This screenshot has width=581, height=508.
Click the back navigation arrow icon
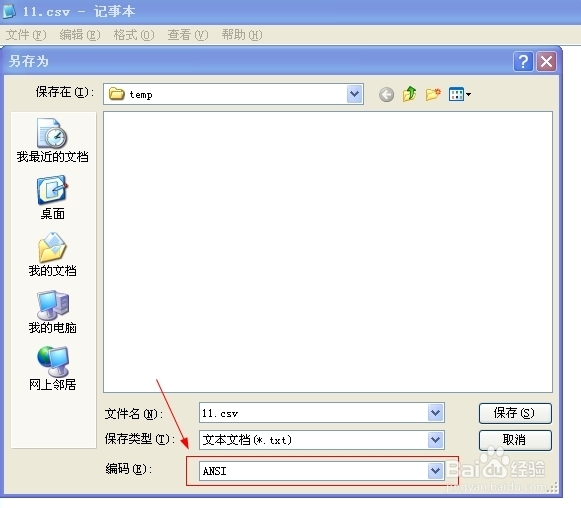pyautogui.click(x=386, y=94)
